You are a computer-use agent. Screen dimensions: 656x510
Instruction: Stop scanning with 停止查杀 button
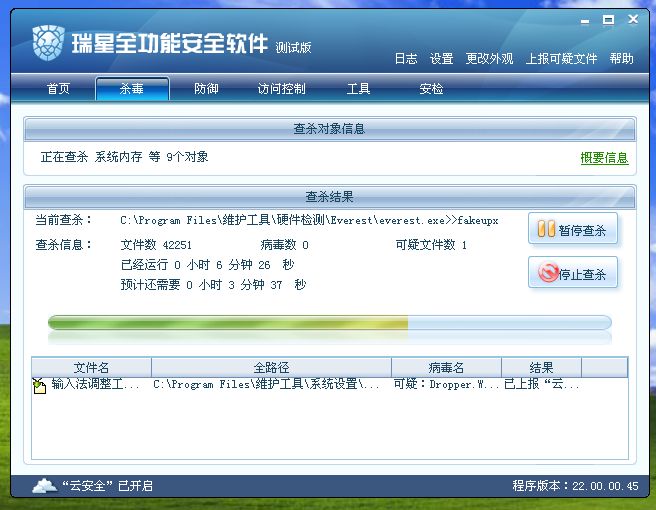573,273
